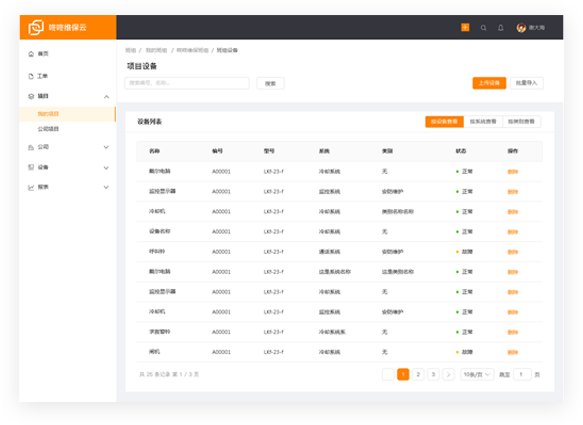Expand the device (设备) sidebar group
This screenshot has height=425, width=583.
(106, 168)
